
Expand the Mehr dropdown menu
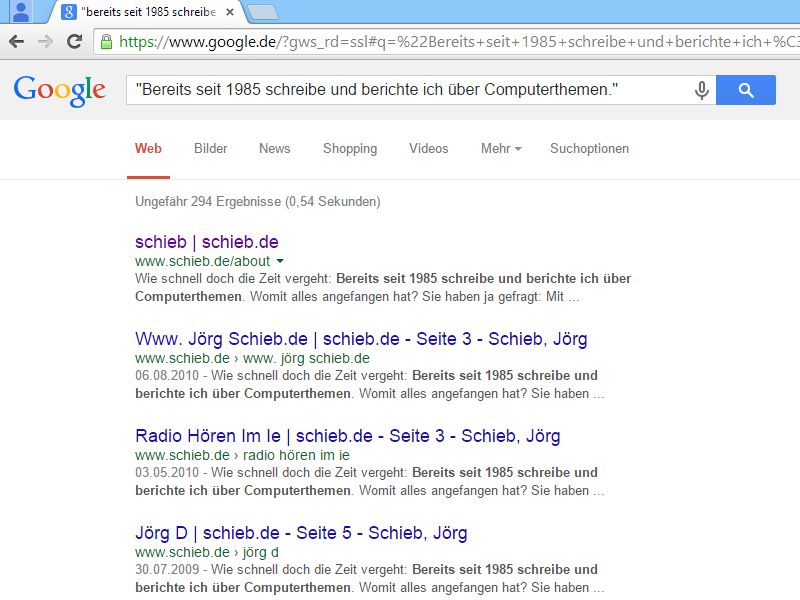tap(501, 148)
